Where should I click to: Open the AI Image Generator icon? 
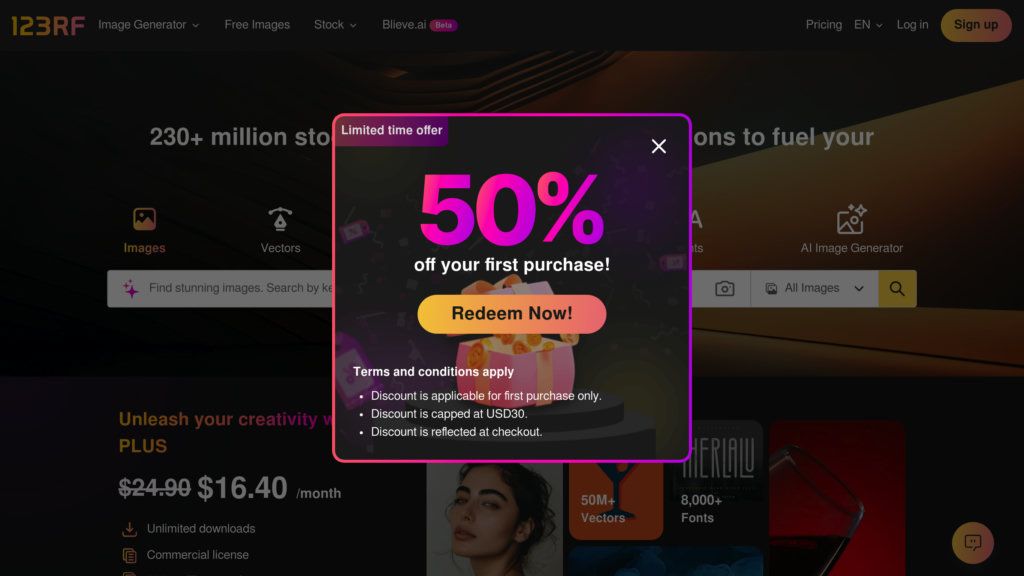852,219
